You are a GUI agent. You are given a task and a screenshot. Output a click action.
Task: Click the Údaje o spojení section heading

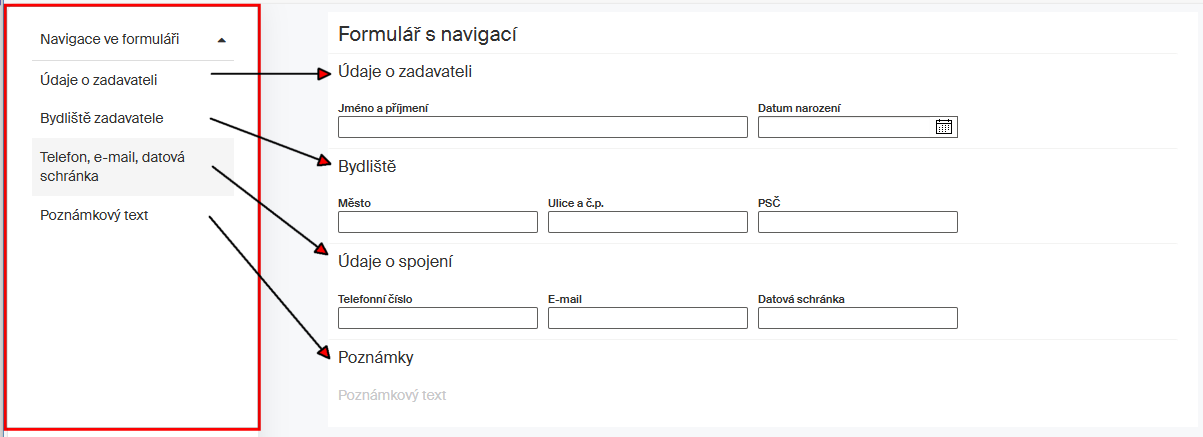click(x=396, y=262)
